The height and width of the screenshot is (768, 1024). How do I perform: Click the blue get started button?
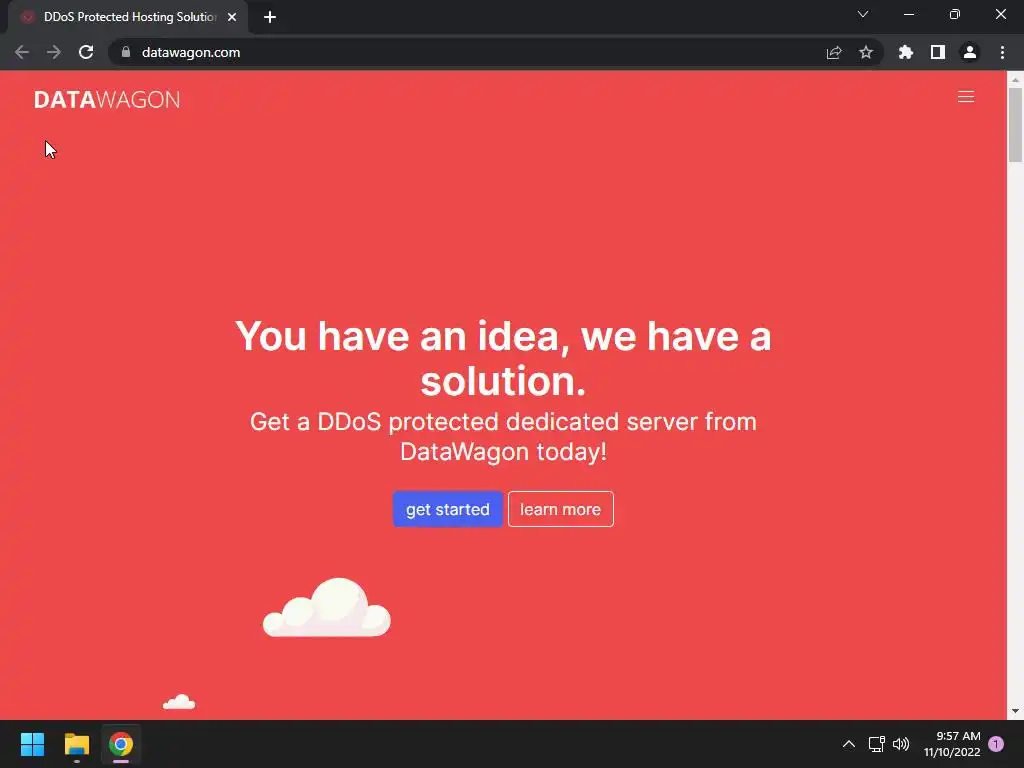[447, 509]
